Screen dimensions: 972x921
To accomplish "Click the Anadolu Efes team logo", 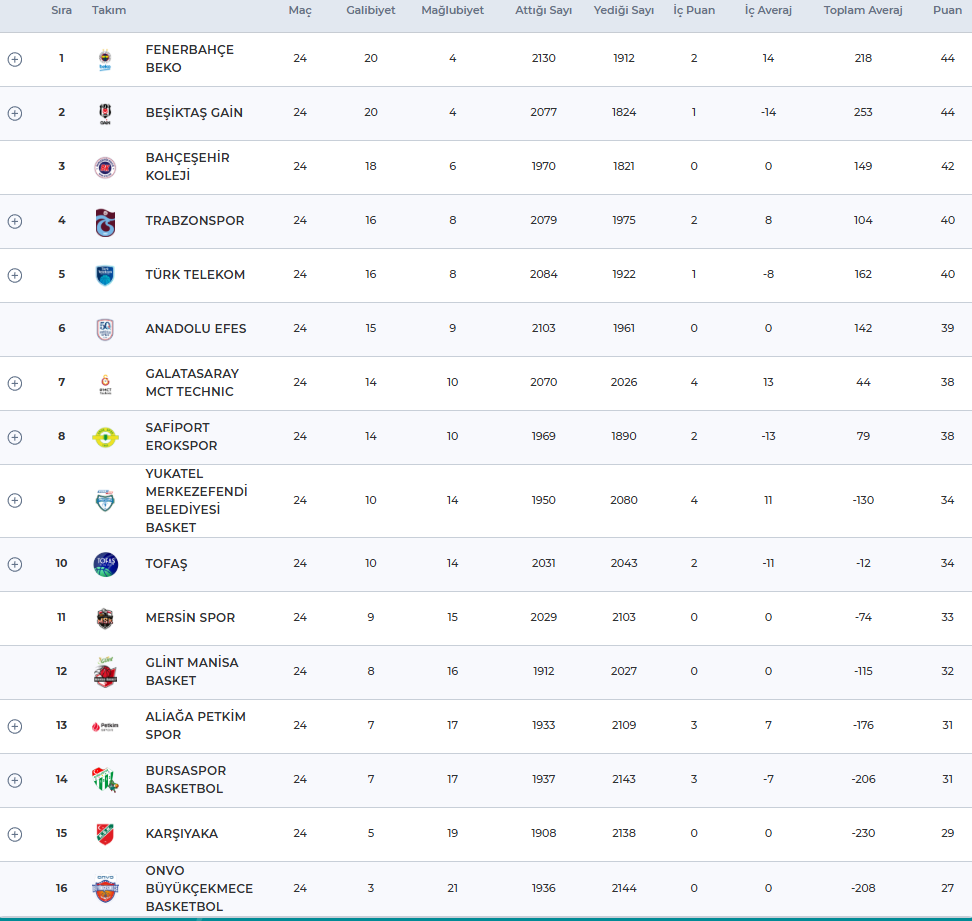I will [x=105, y=329].
